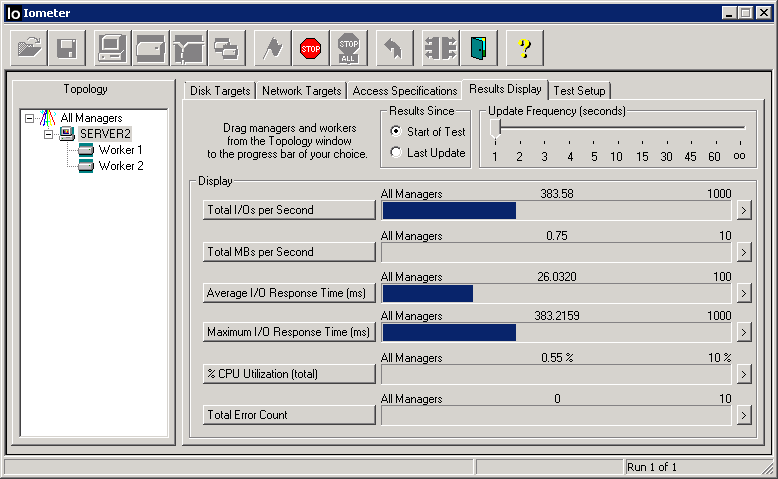Click the Save results disk icon

(x=67, y=47)
